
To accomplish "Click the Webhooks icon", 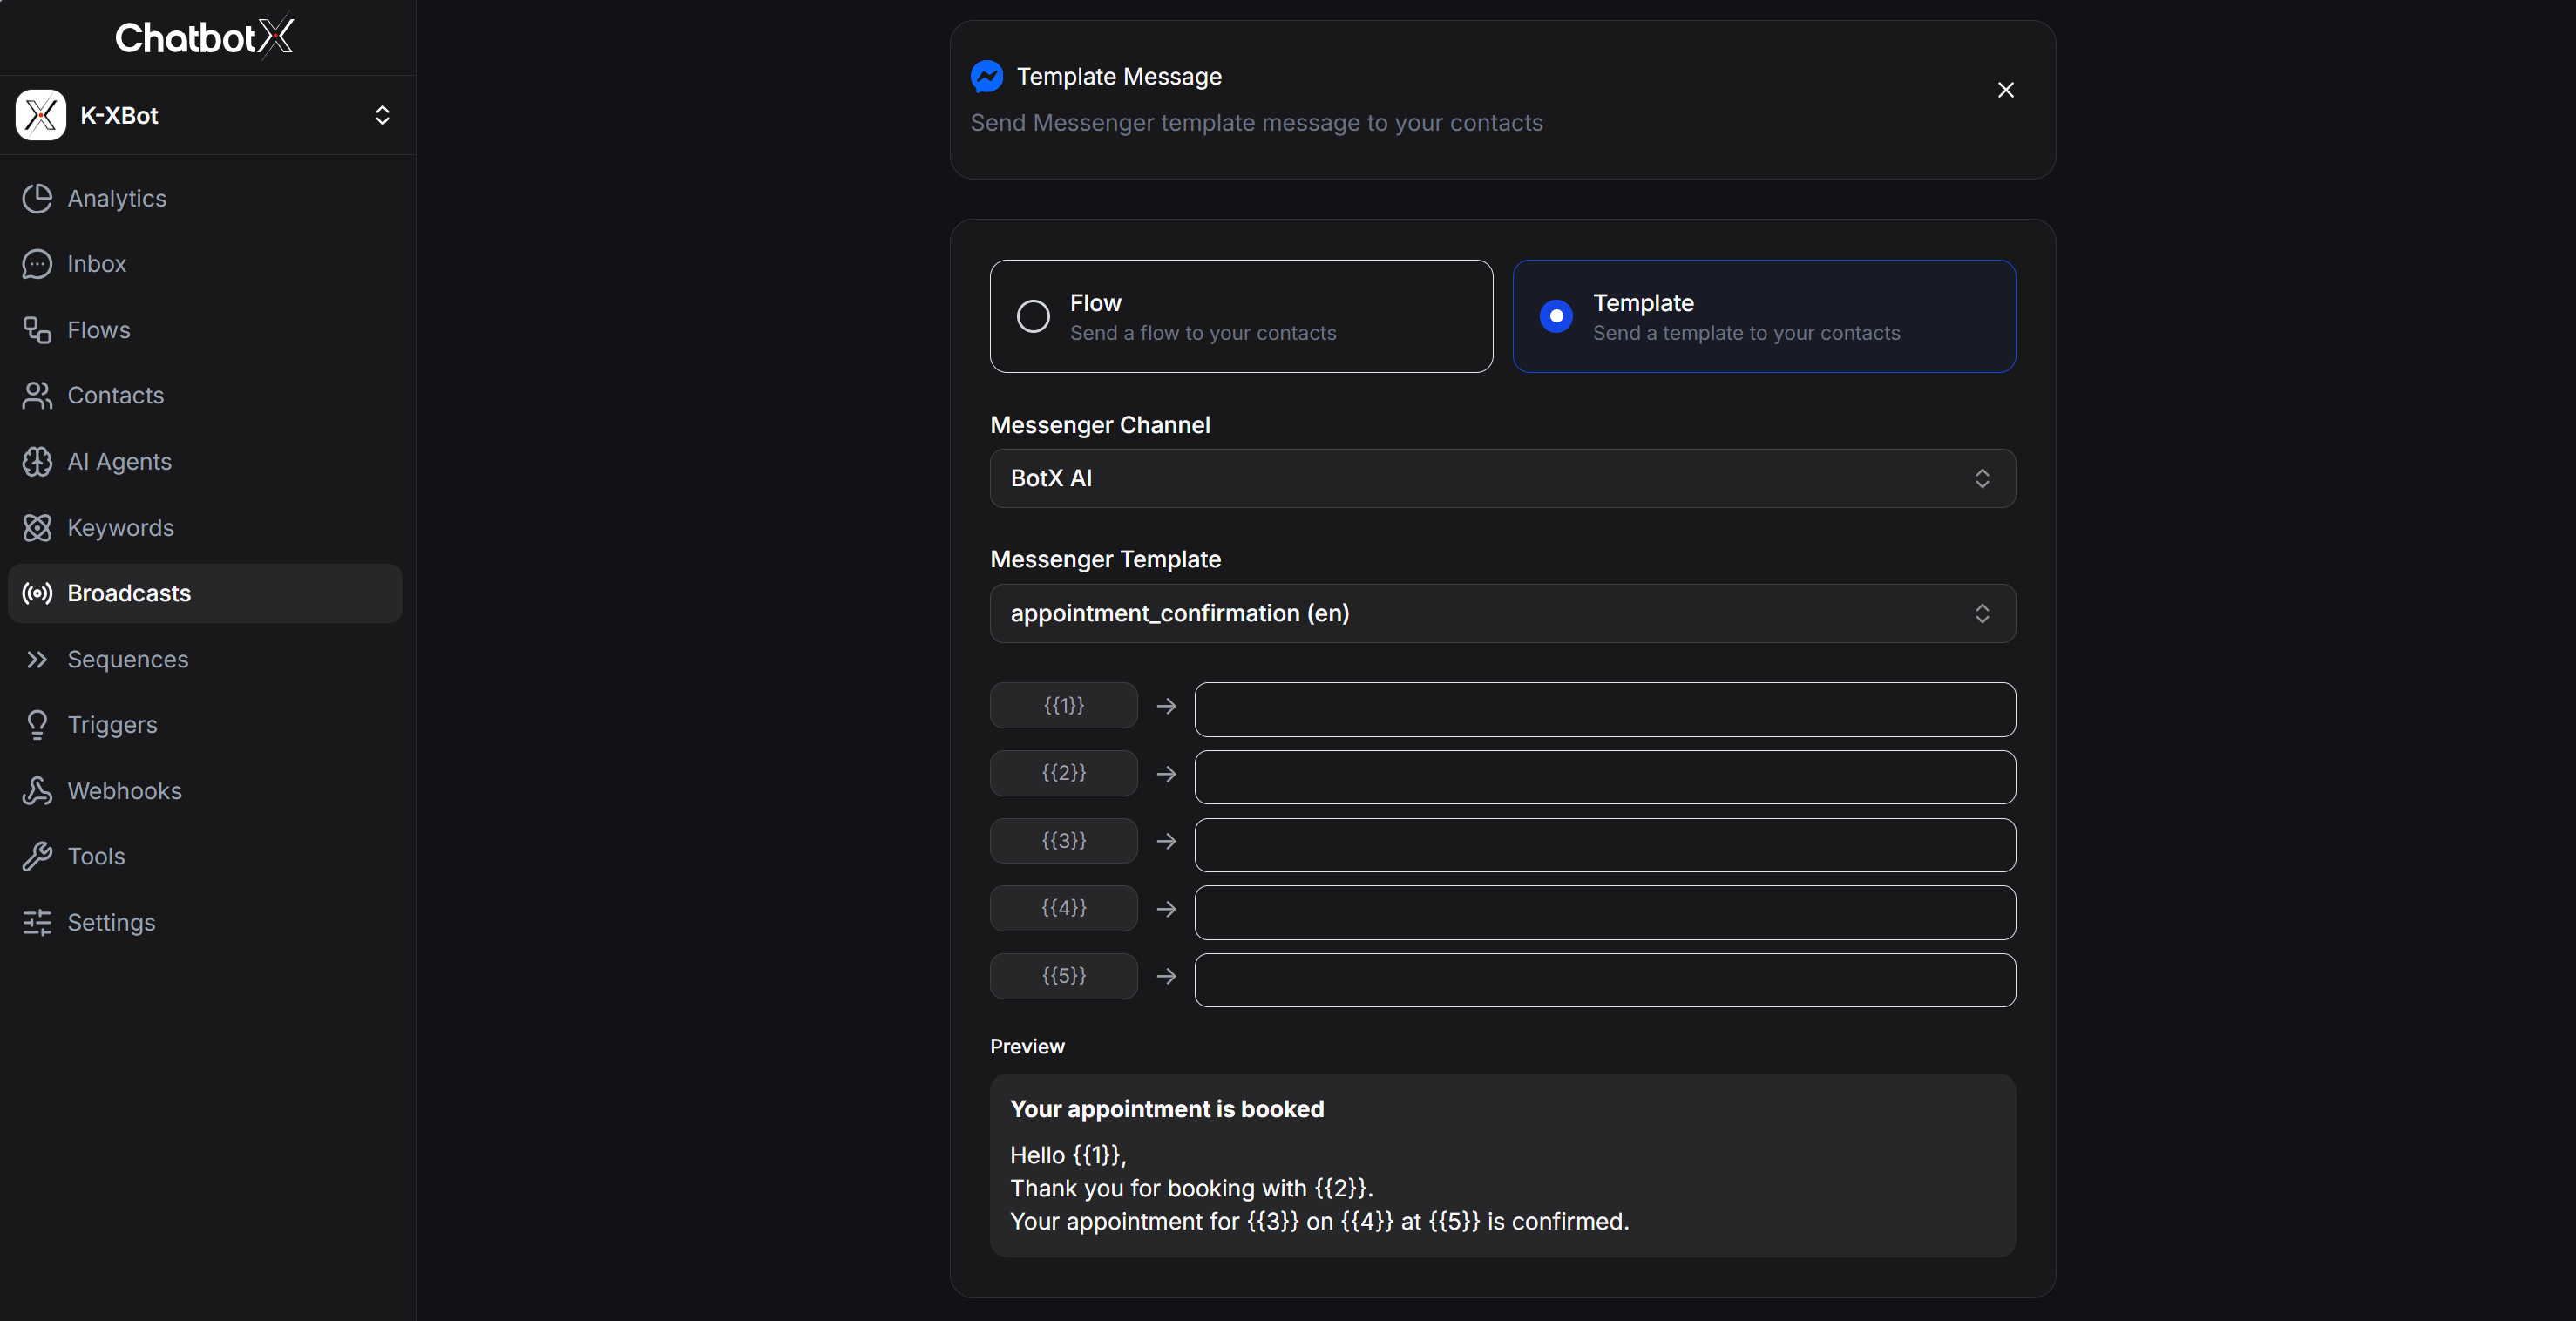I will [x=37, y=790].
